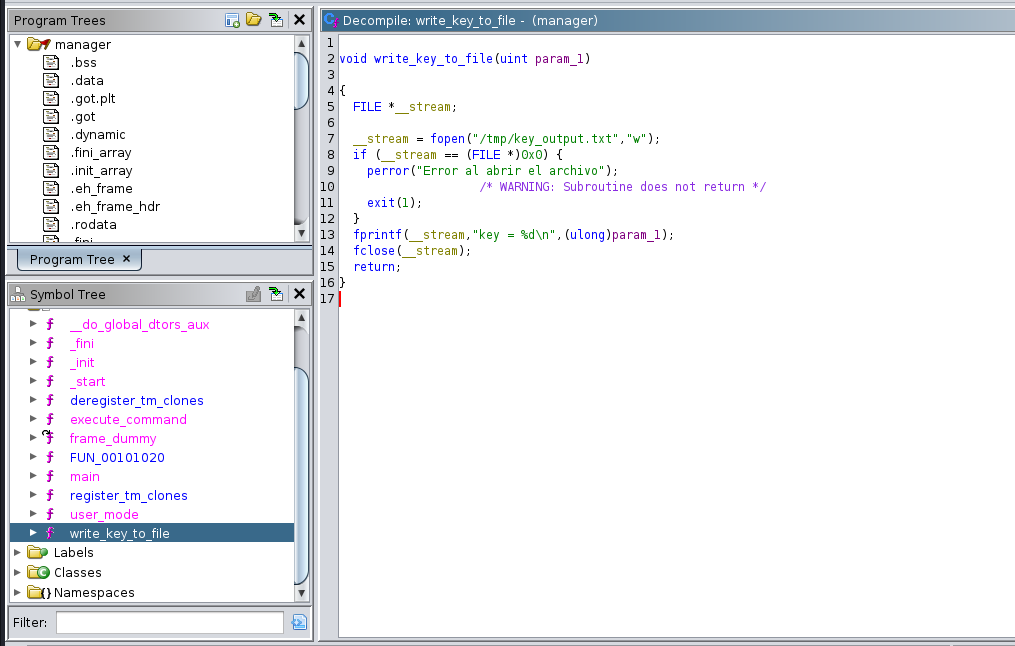The width and height of the screenshot is (1015, 646).
Task: Select the .got.plt section
Action: tap(93, 98)
